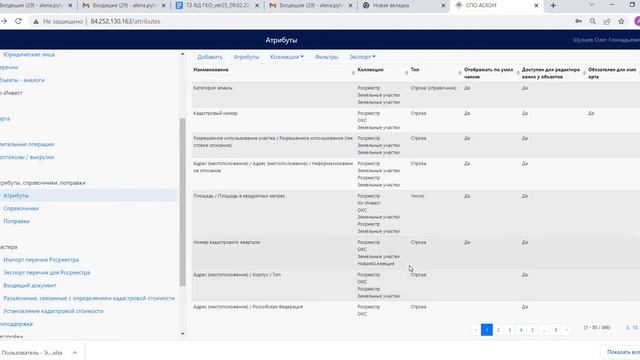640x360 pixels.
Task: Close the ТЗ ФД ГКО document tab
Action: point(257,6)
